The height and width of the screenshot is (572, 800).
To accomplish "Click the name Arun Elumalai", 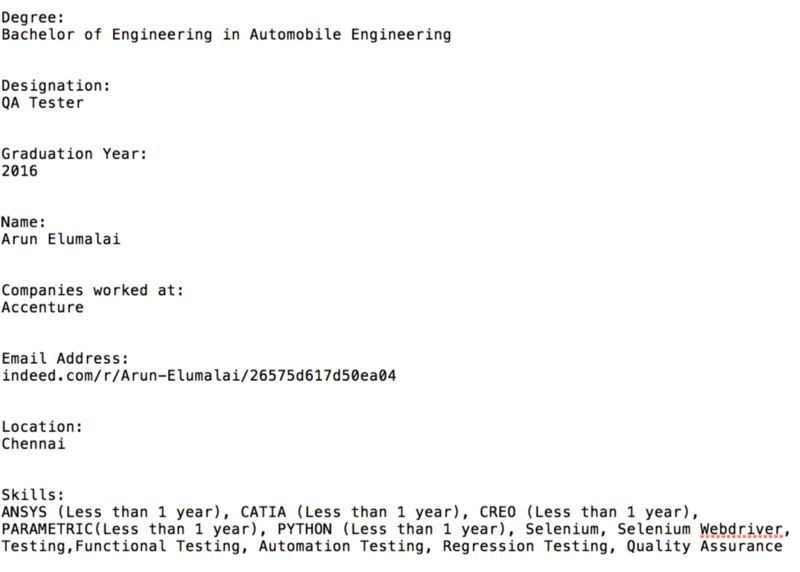I will coord(61,239).
